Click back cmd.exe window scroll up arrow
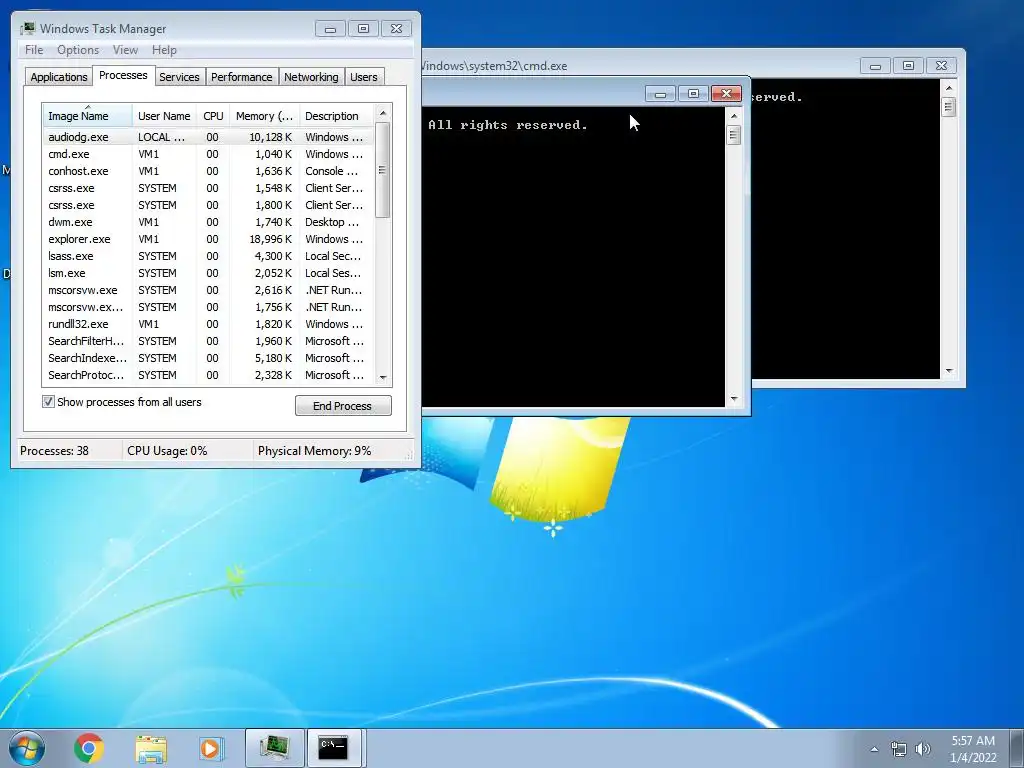This screenshot has height=768, width=1024. pyautogui.click(x=949, y=88)
